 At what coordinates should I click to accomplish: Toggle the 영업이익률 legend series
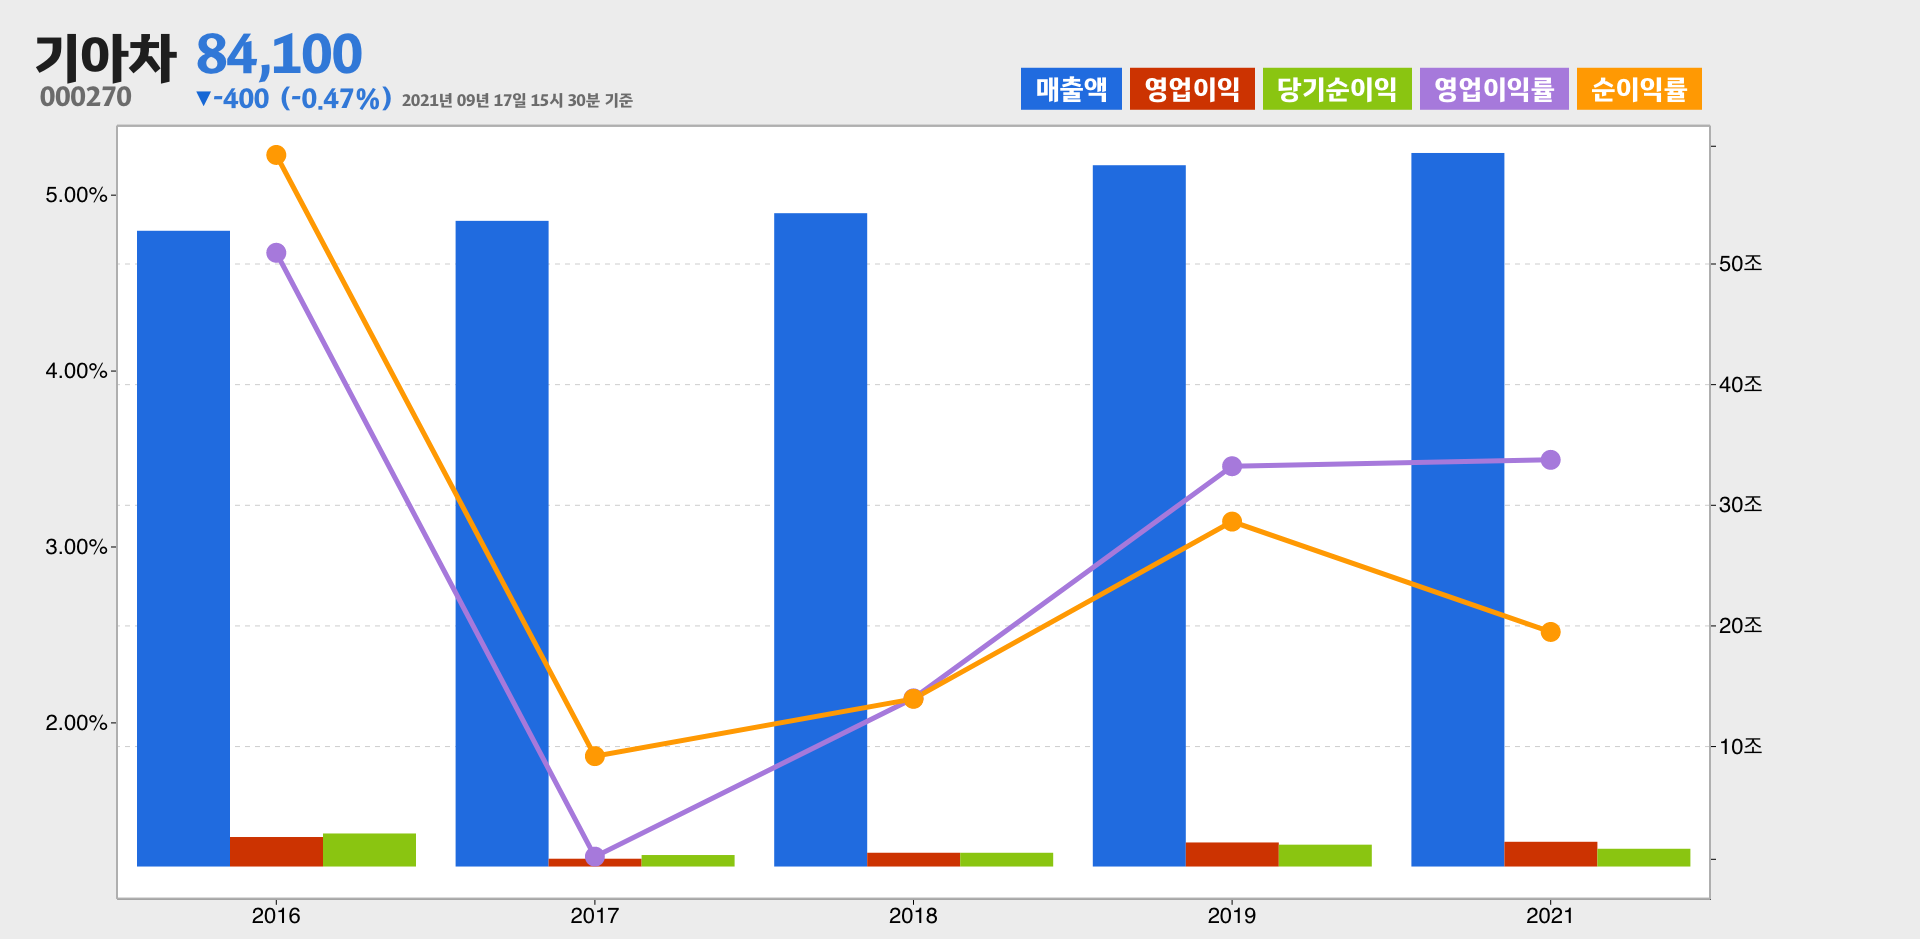(1494, 89)
